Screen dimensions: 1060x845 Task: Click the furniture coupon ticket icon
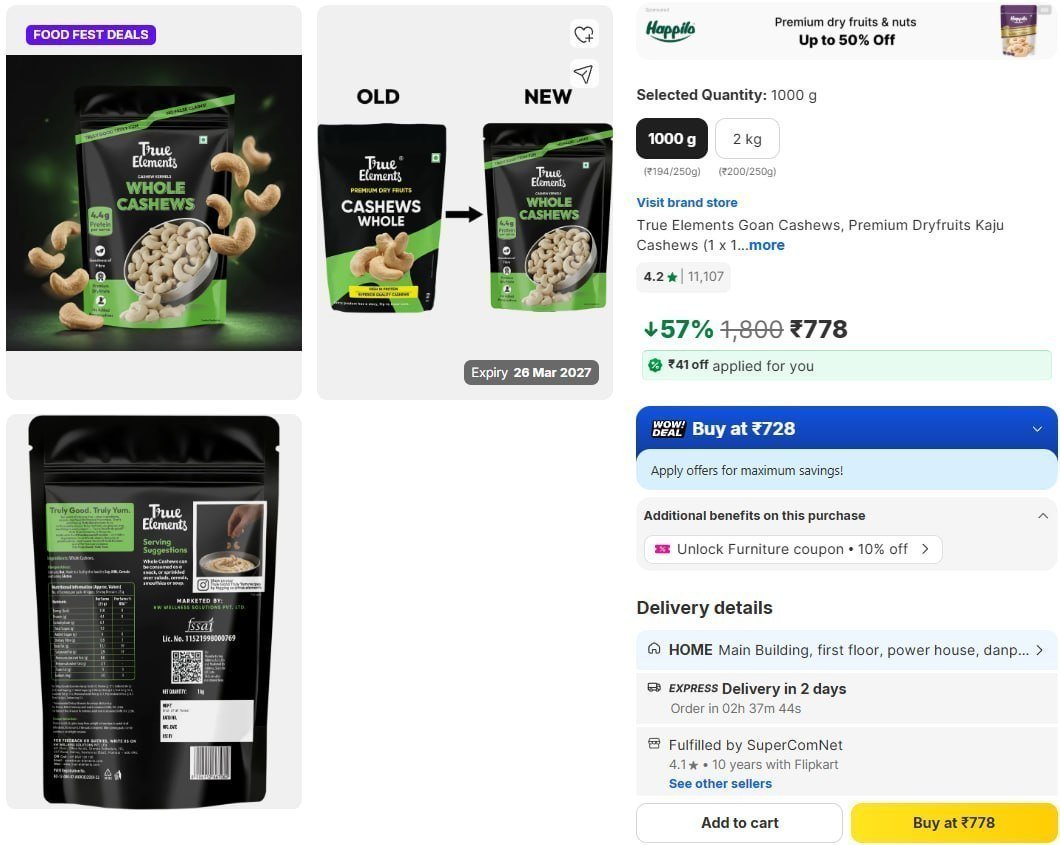[662, 549]
